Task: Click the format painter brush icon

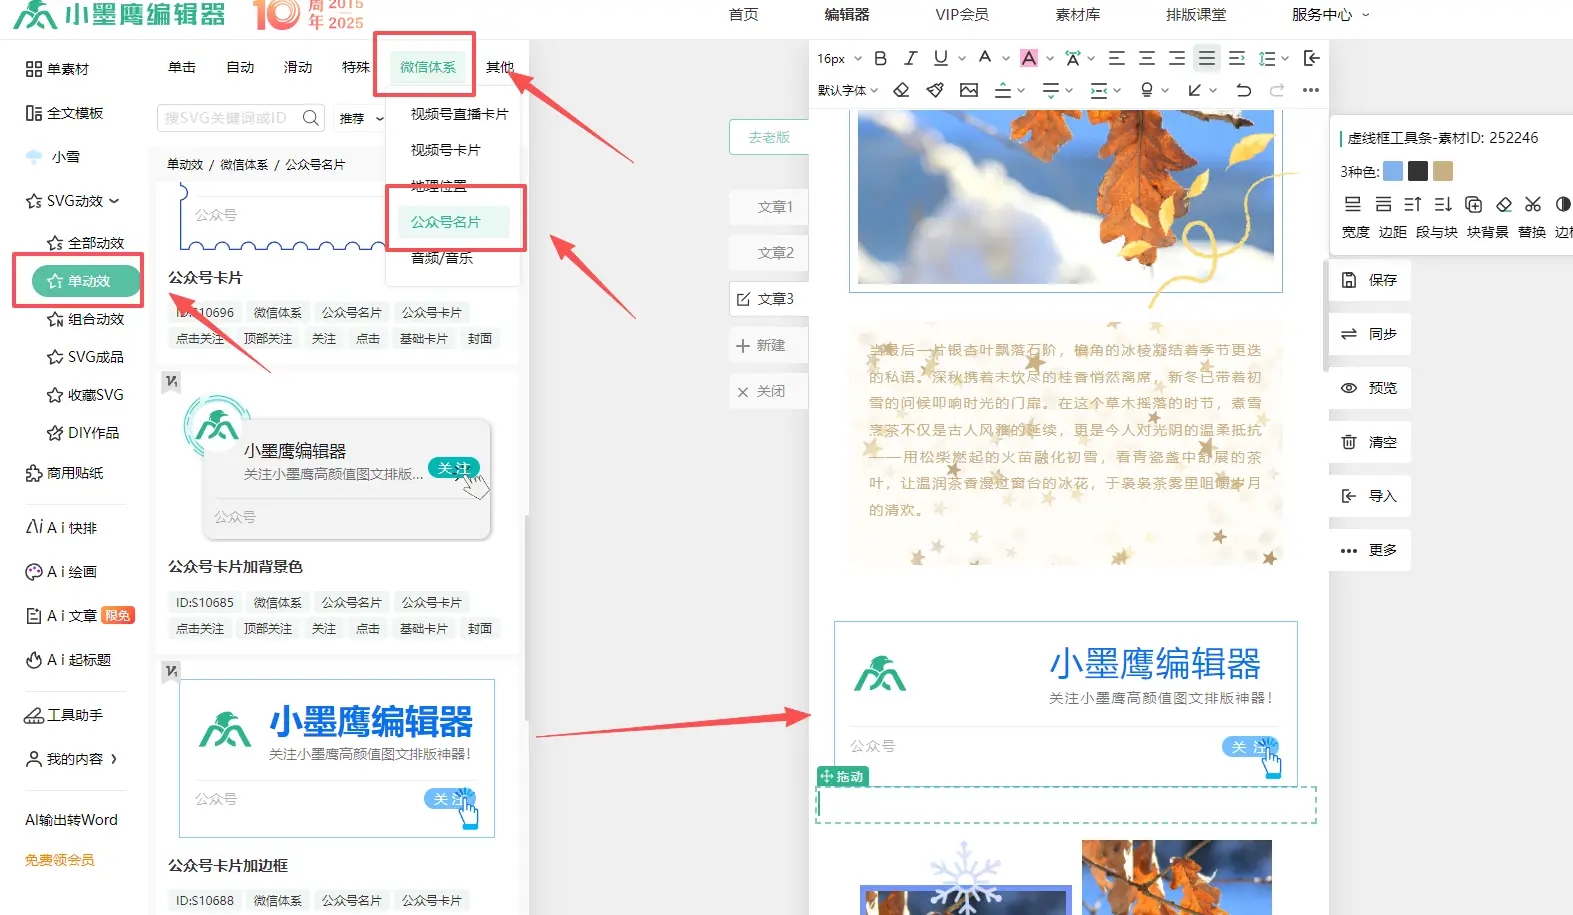Action: coord(935,90)
